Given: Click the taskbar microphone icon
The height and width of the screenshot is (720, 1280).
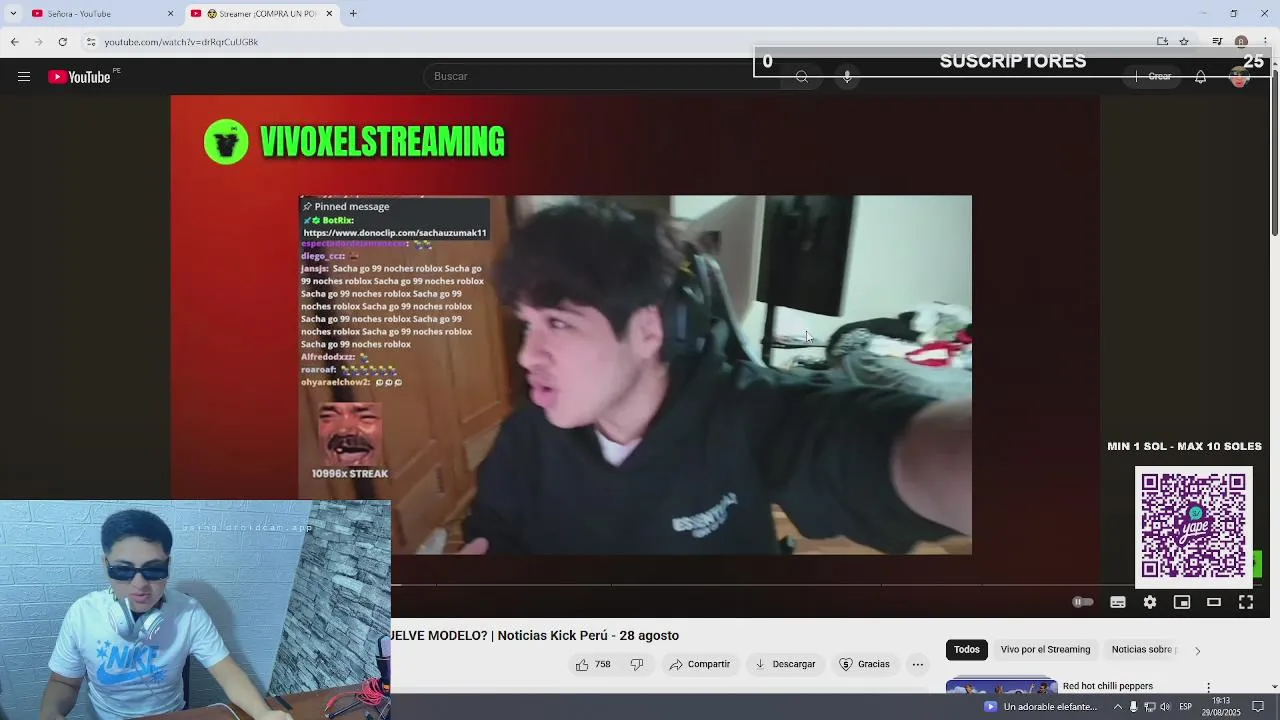Looking at the screenshot, I should coord(1133,707).
